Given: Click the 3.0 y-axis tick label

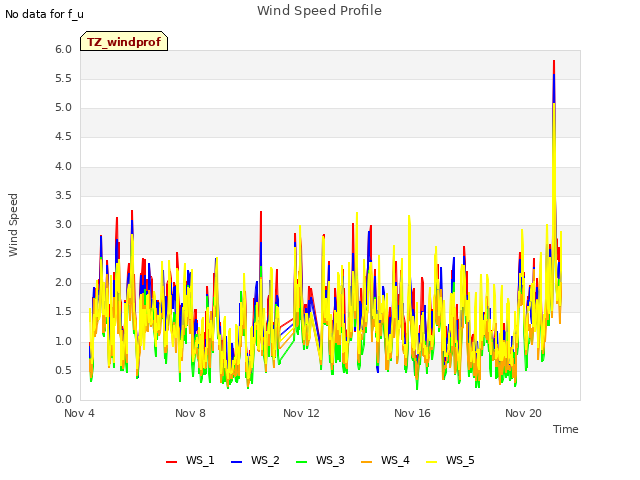Looking at the screenshot, I should tap(63, 224).
